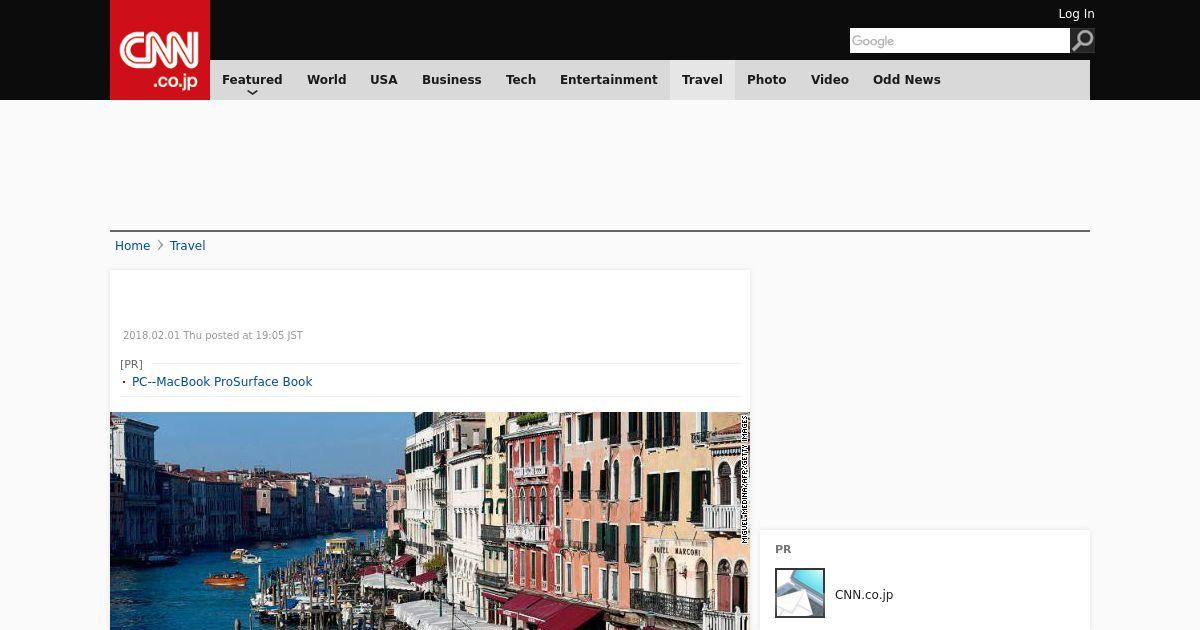Open the USA section
Screen dimensions: 1200x630
point(384,80)
